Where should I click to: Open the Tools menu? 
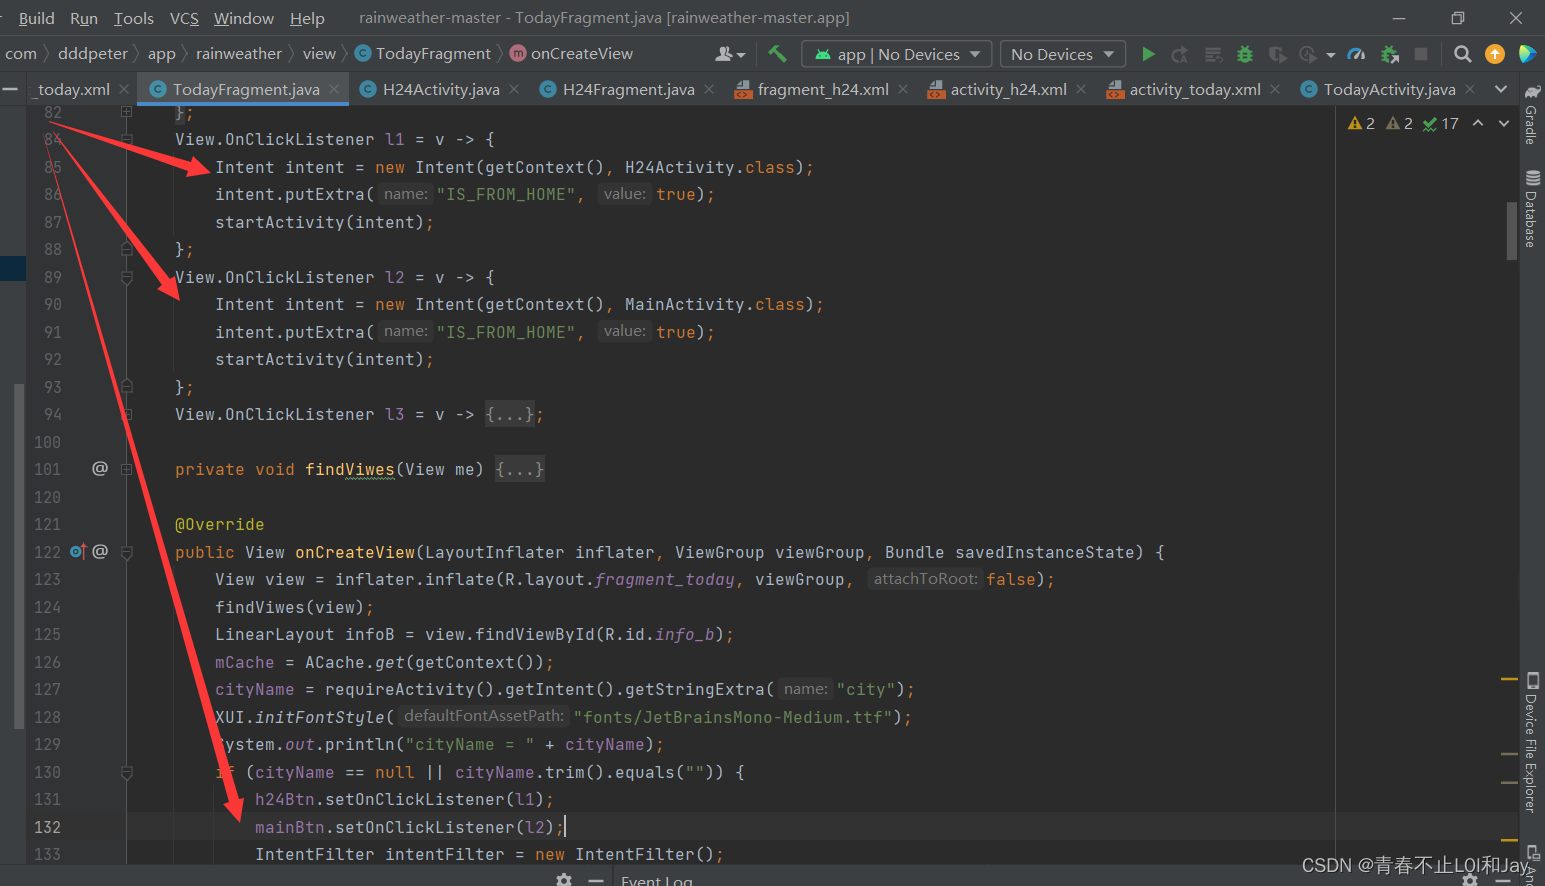[134, 18]
